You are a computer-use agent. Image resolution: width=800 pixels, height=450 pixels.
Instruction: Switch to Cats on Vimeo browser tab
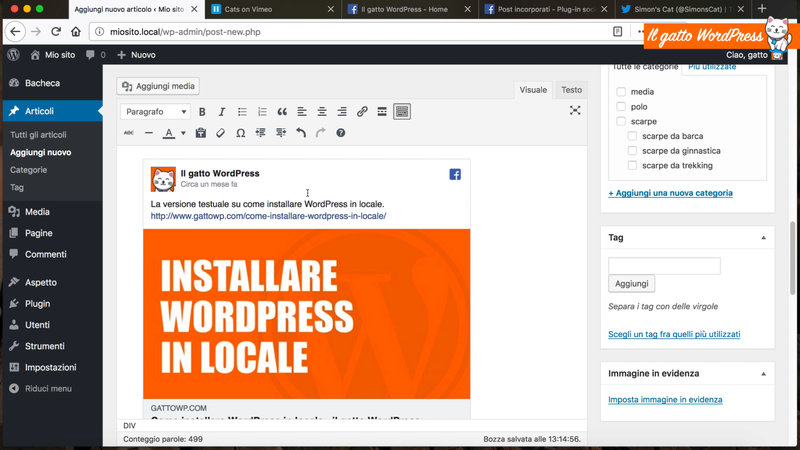[x=273, y=9]
